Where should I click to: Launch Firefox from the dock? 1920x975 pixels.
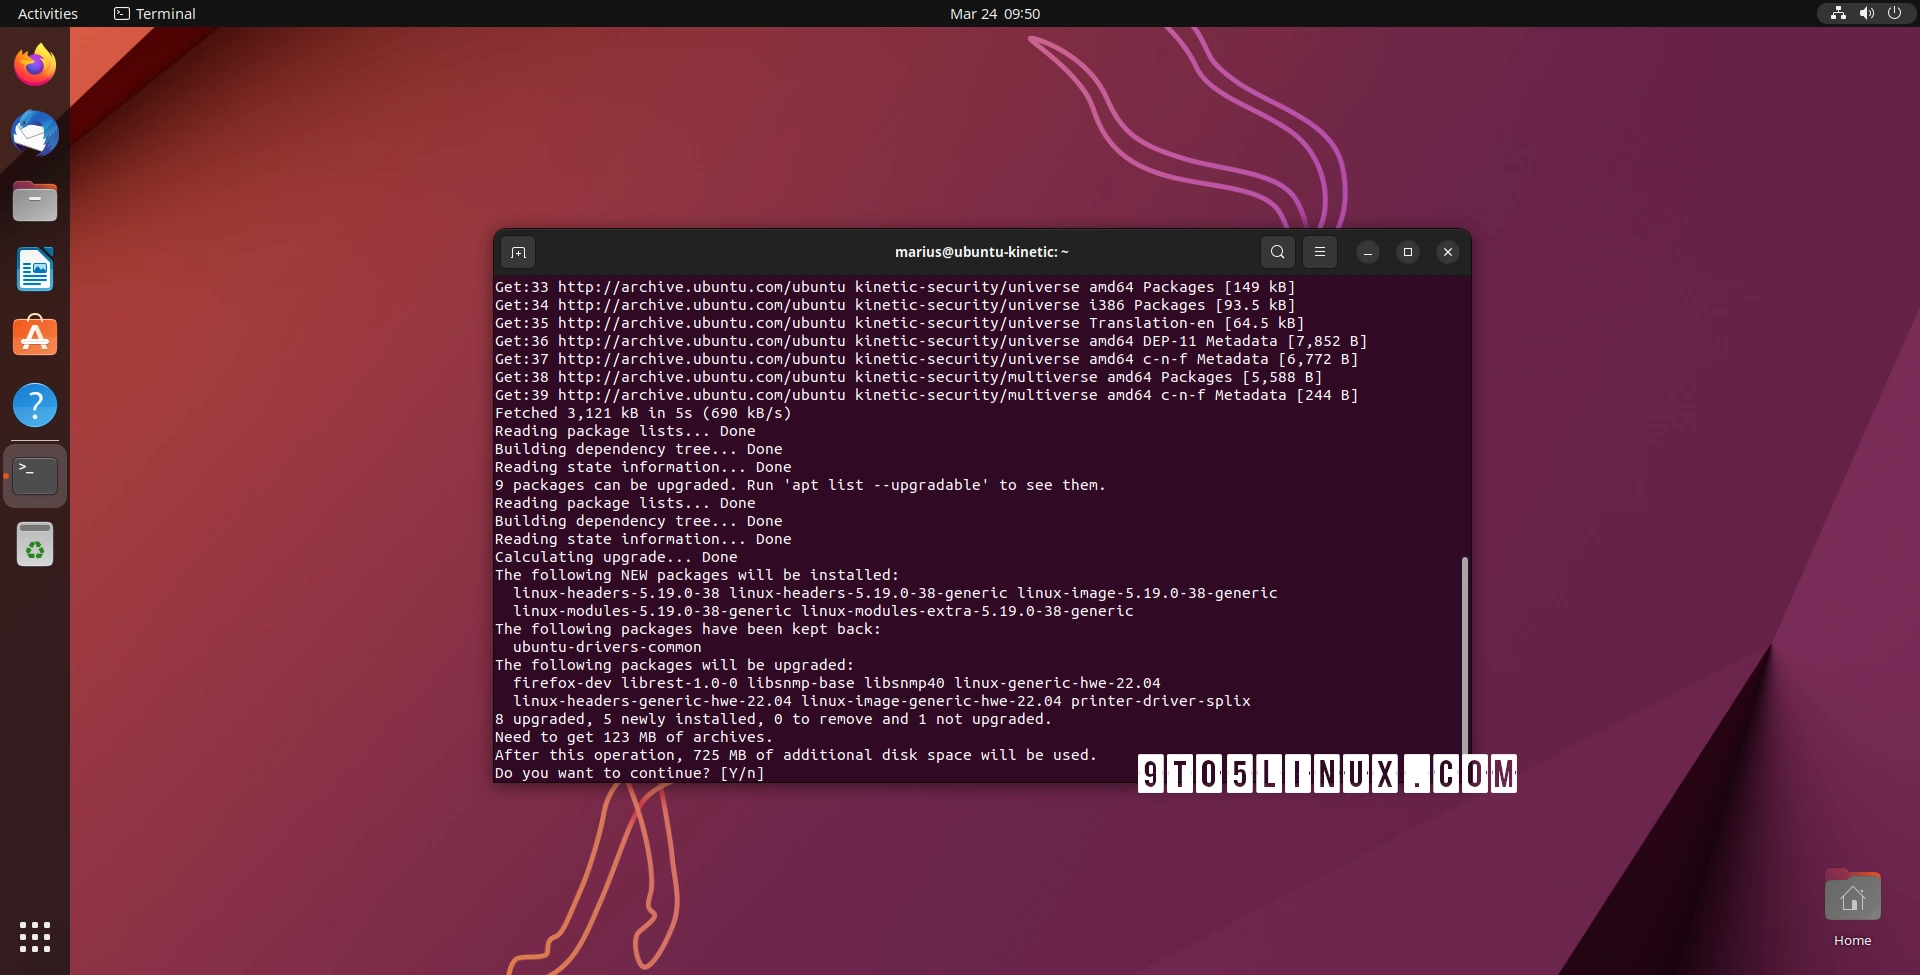[x=35, y=64]
